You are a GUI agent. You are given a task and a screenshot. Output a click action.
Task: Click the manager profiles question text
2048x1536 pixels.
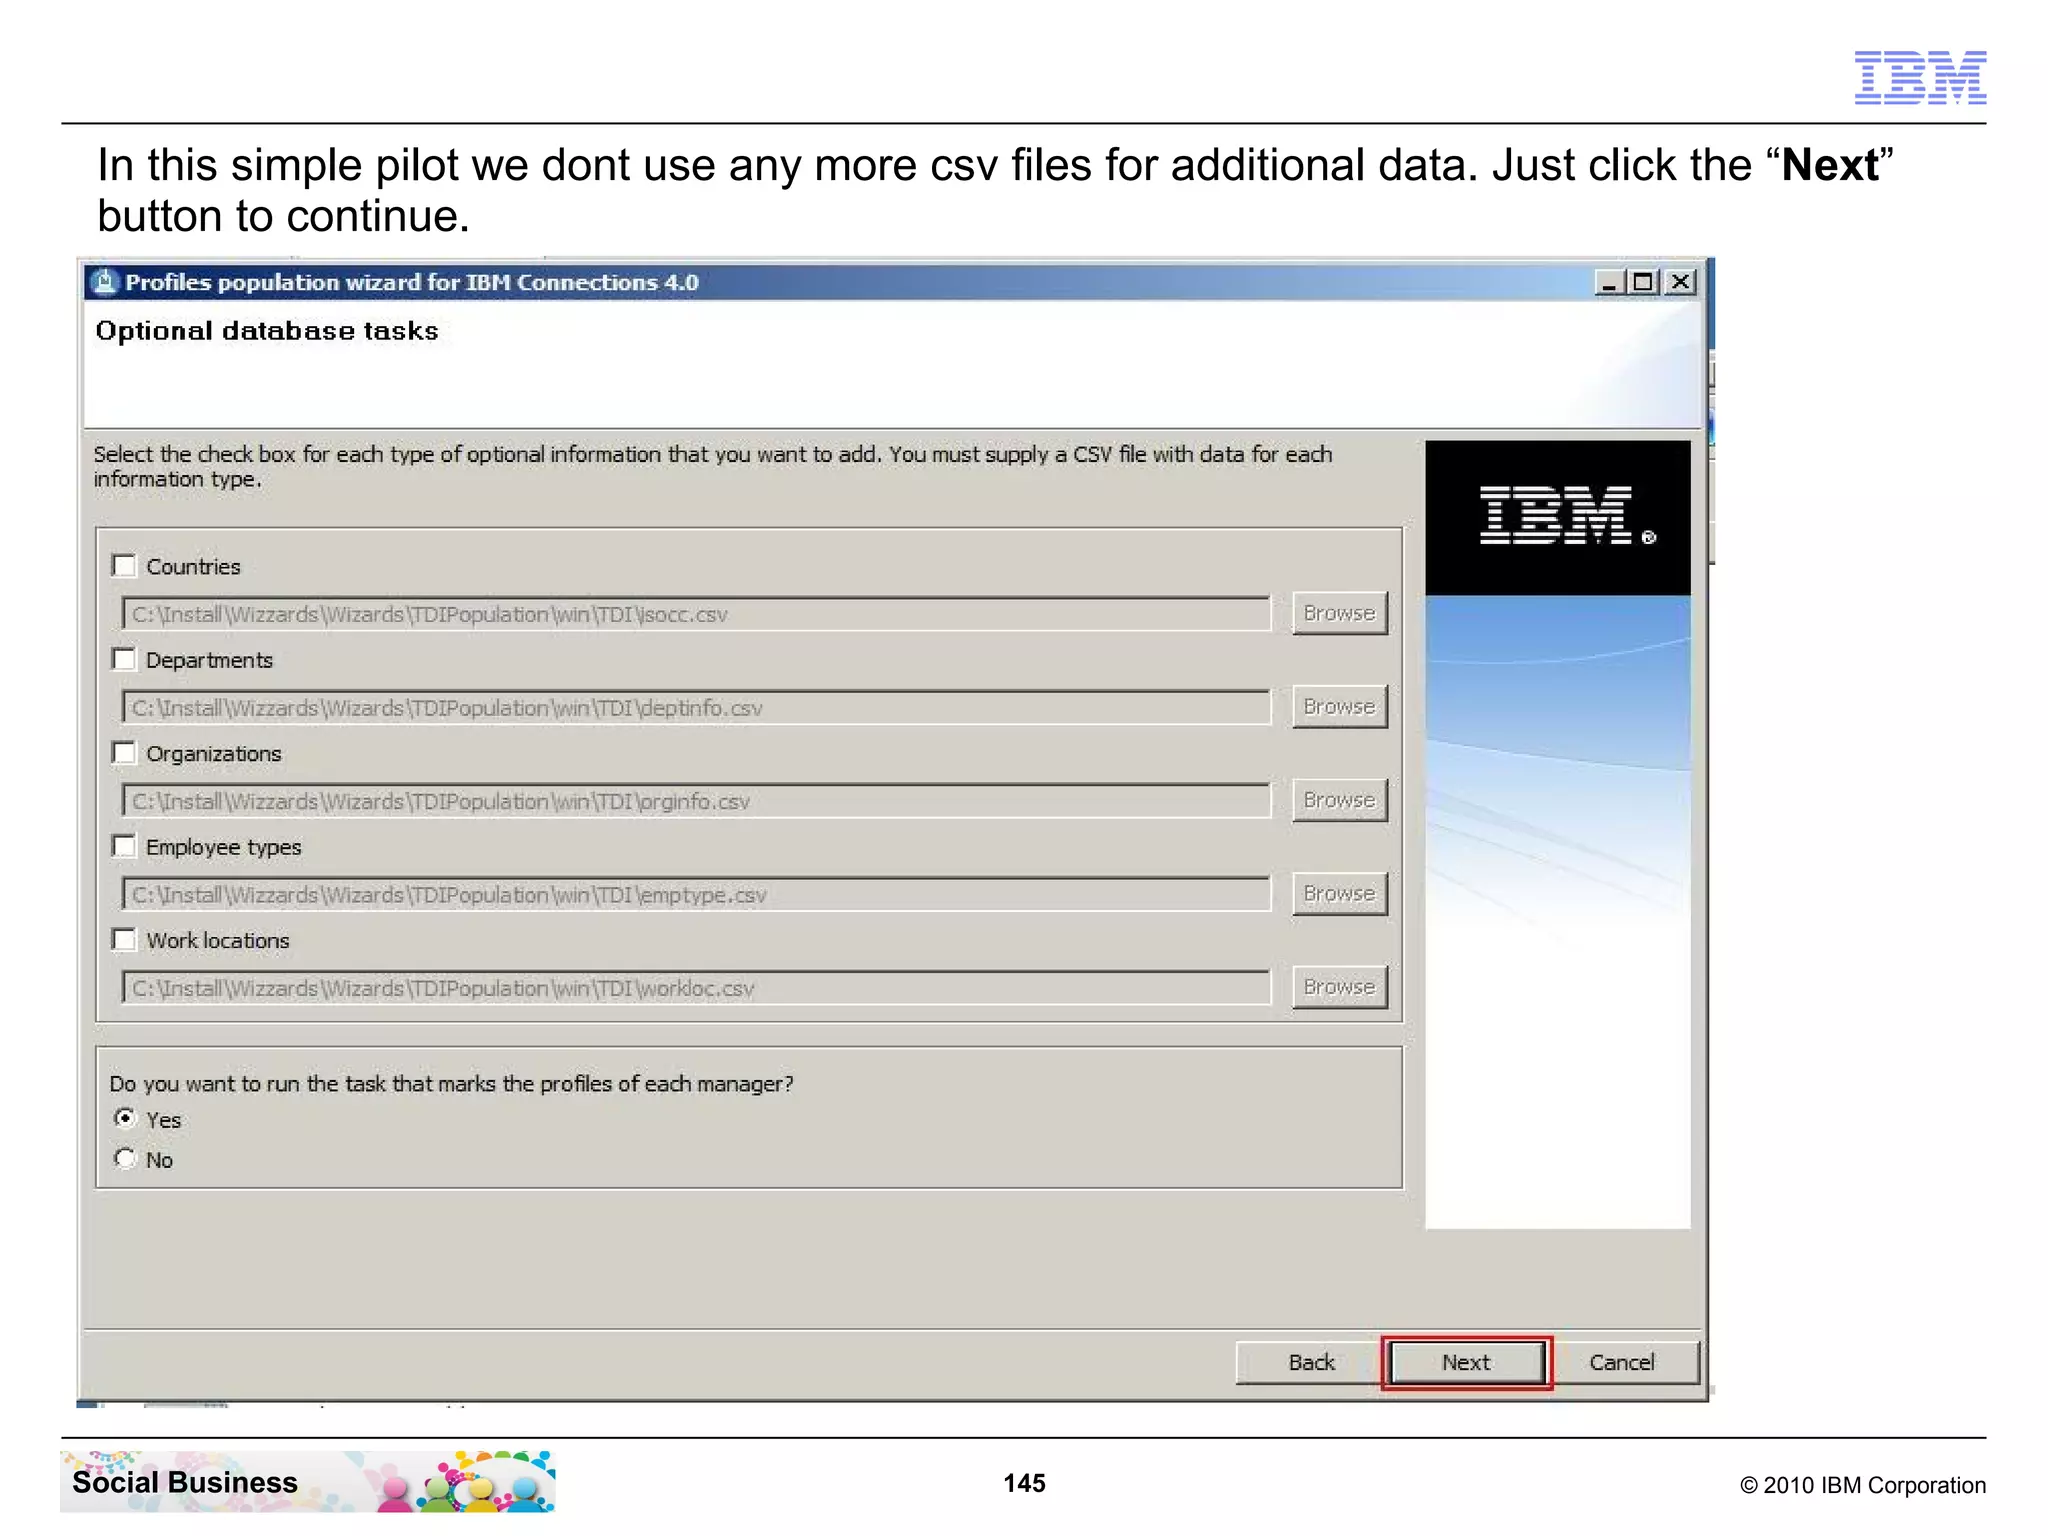[451, 1084]
